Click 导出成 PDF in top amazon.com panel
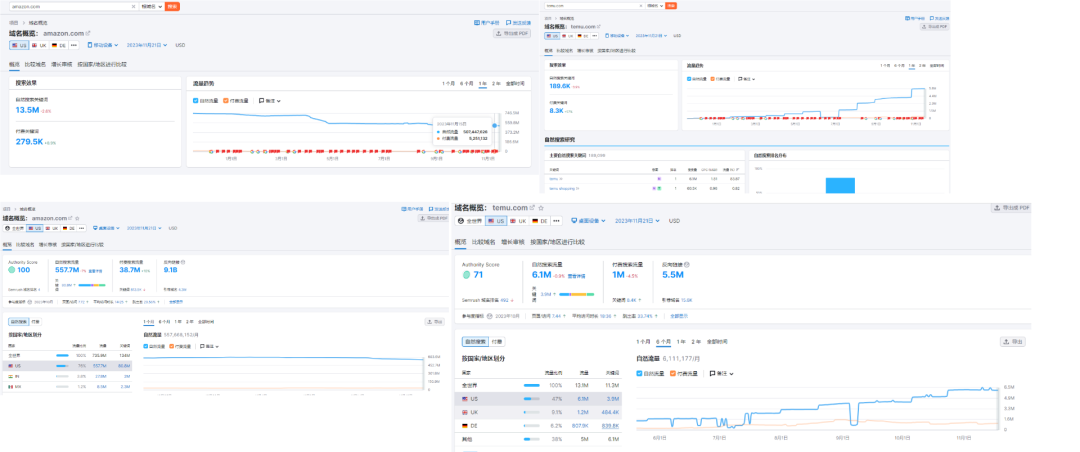Viewport: 1080px width, 452px height. coord(512,33)
